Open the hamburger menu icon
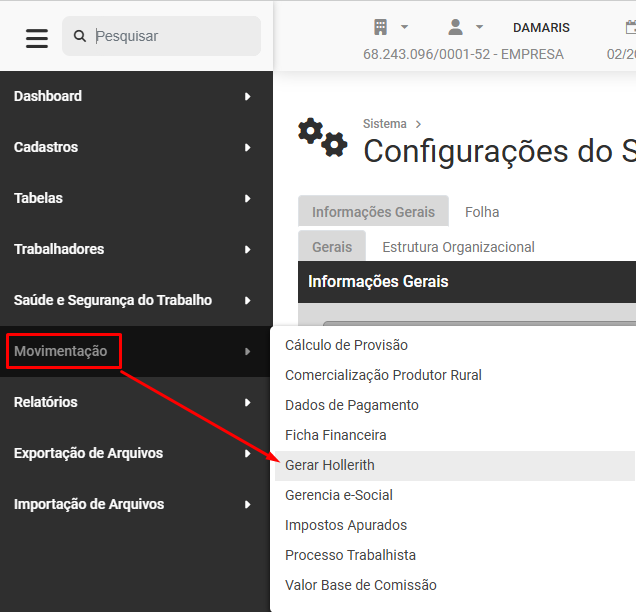Image resolution: width=636 pixels, height=612 pixels. 37,38
